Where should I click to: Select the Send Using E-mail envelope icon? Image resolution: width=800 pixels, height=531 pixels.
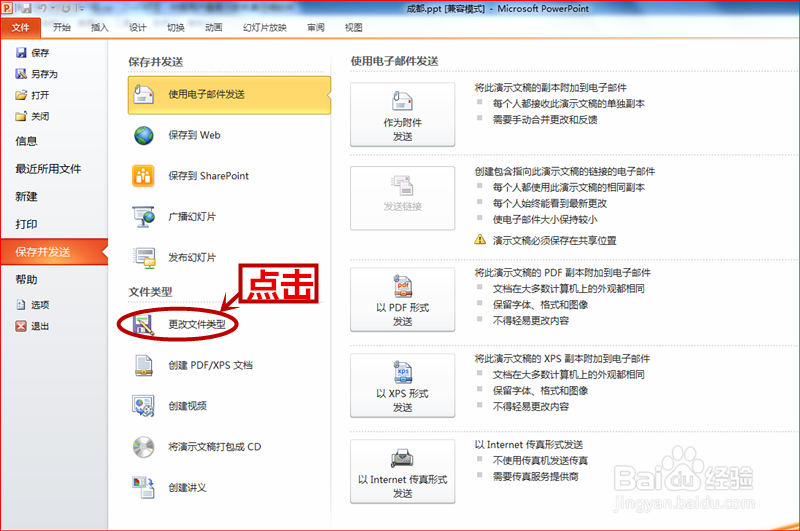click(x=143, y=94)
